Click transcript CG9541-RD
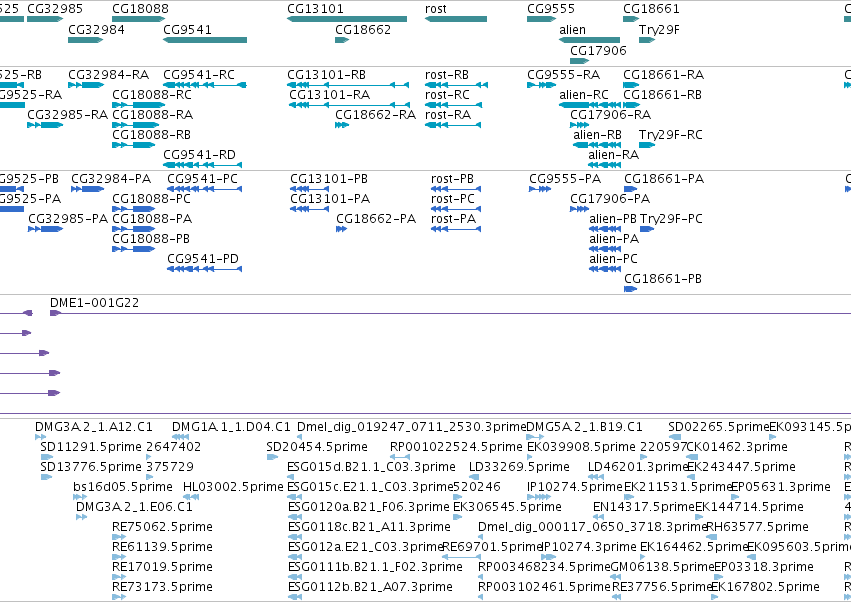Image resolution: width=851 pixels, height=602 pixels. [199, 155]
